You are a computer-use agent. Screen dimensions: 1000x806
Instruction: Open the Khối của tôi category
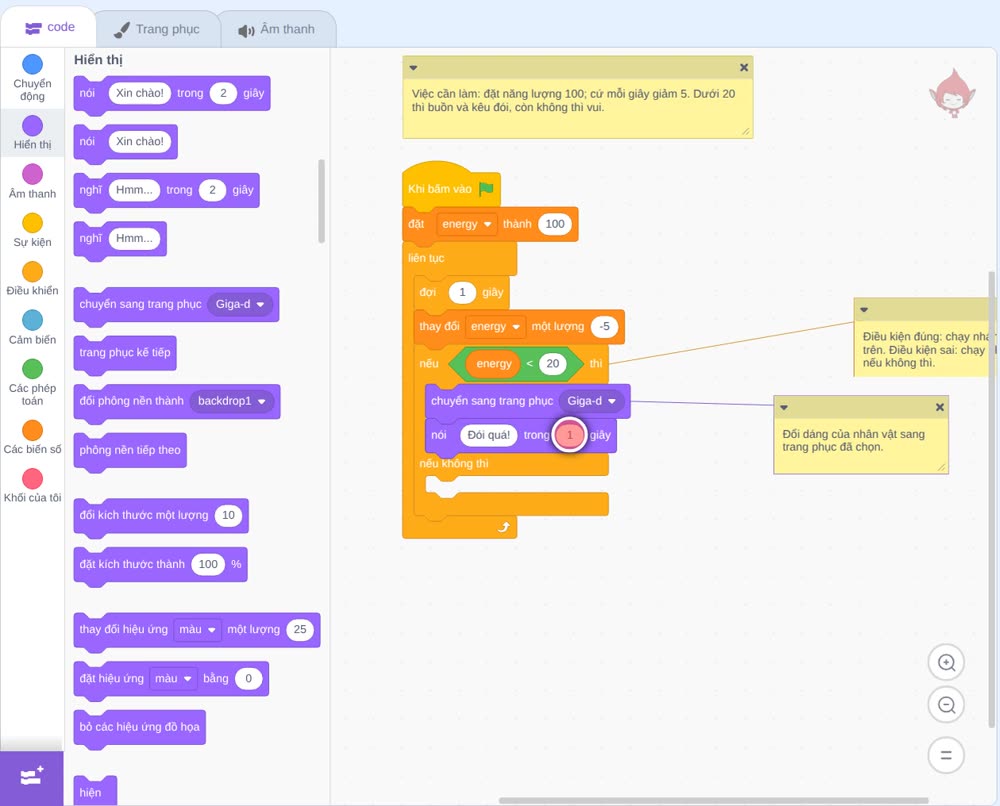(33, 485)
